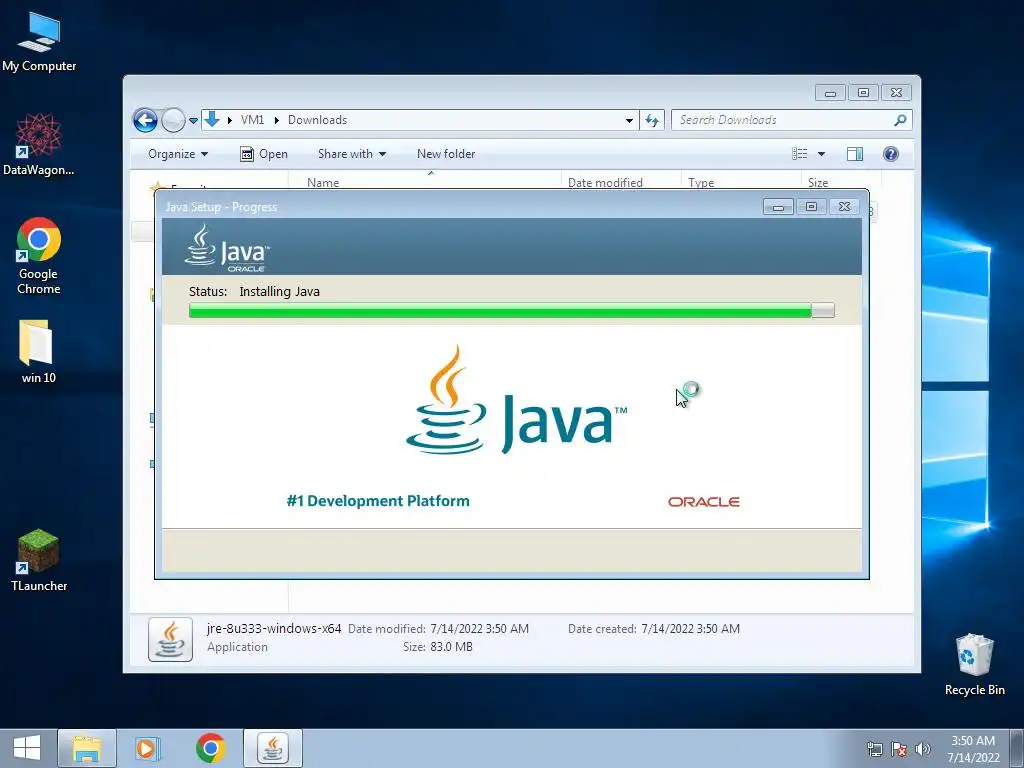Click jre-8u333-windows-x64 file name
Viewport: 1024px width, 768px height.
(x=274, y=629)
